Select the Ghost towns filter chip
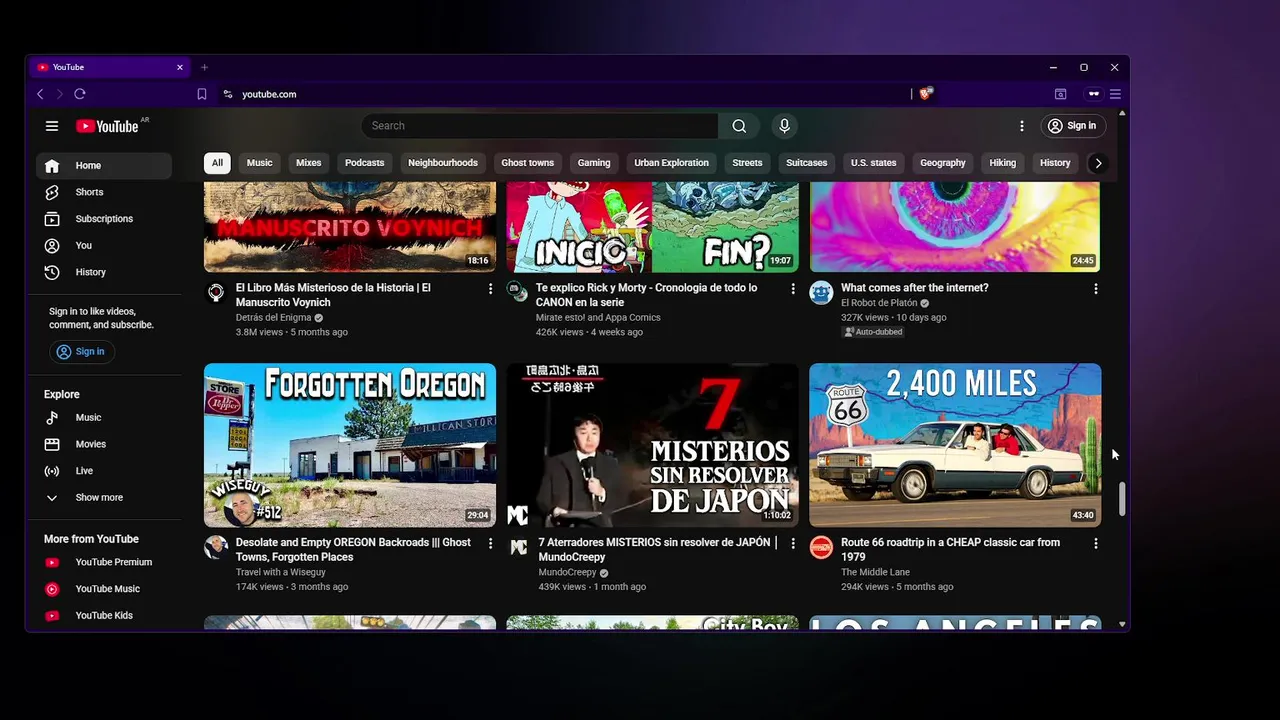The height and width of the screenshot is (720, 1280). (528, 163)
